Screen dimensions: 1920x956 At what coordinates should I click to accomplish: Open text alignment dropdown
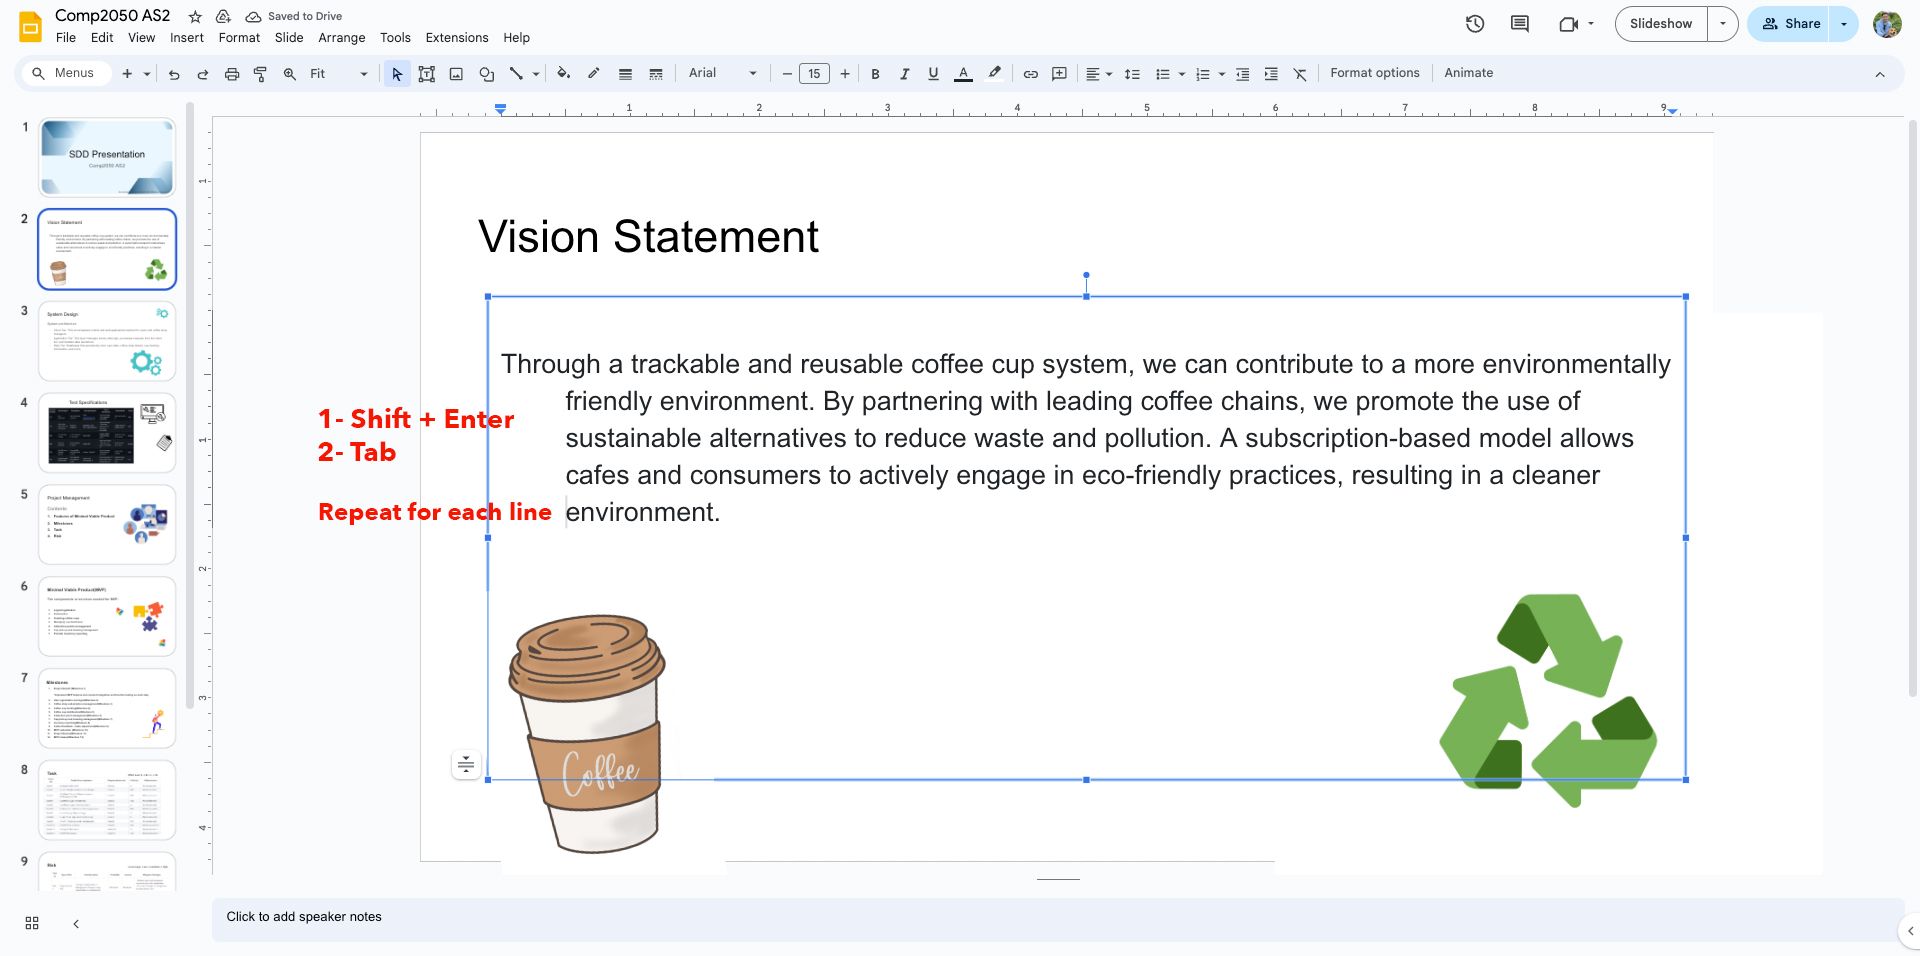1098,74
